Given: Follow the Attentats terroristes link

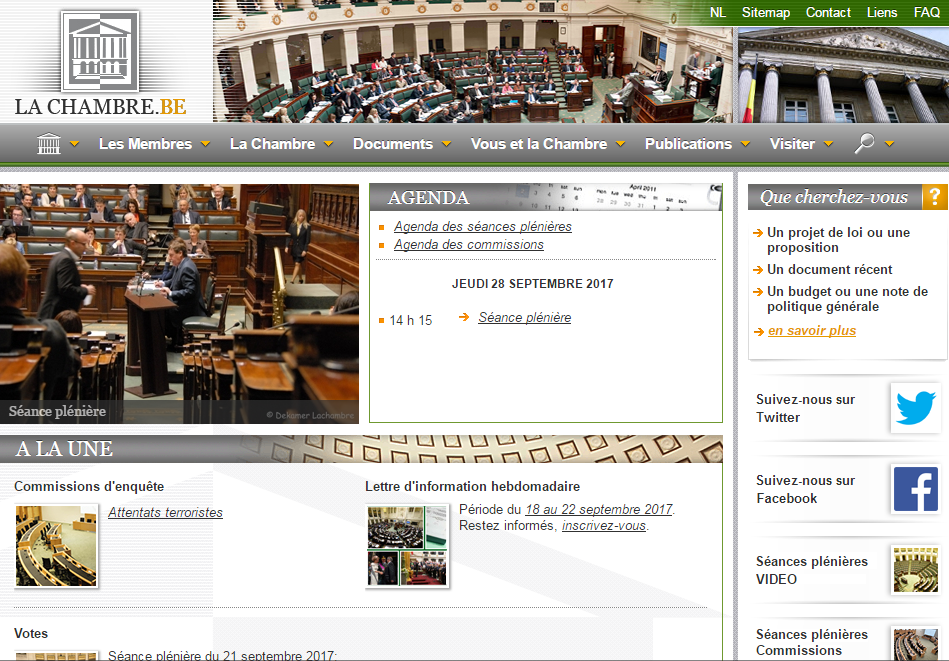Looking at the screenshot, I should click(x=165, y=513).
